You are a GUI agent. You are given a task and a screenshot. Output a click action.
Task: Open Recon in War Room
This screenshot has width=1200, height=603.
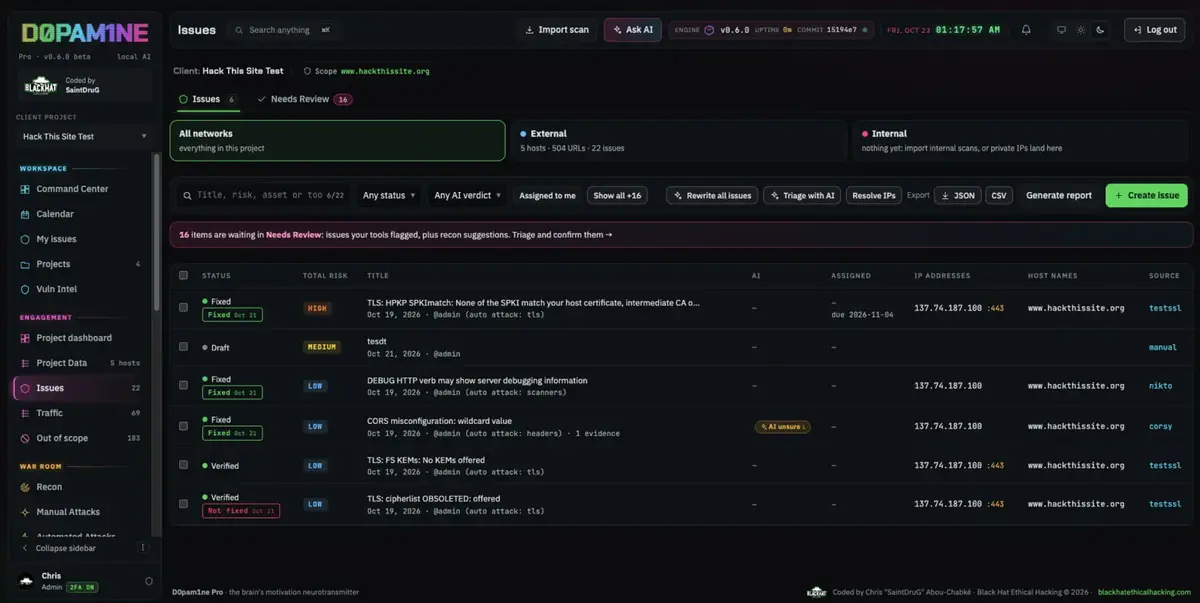[80, 487]
